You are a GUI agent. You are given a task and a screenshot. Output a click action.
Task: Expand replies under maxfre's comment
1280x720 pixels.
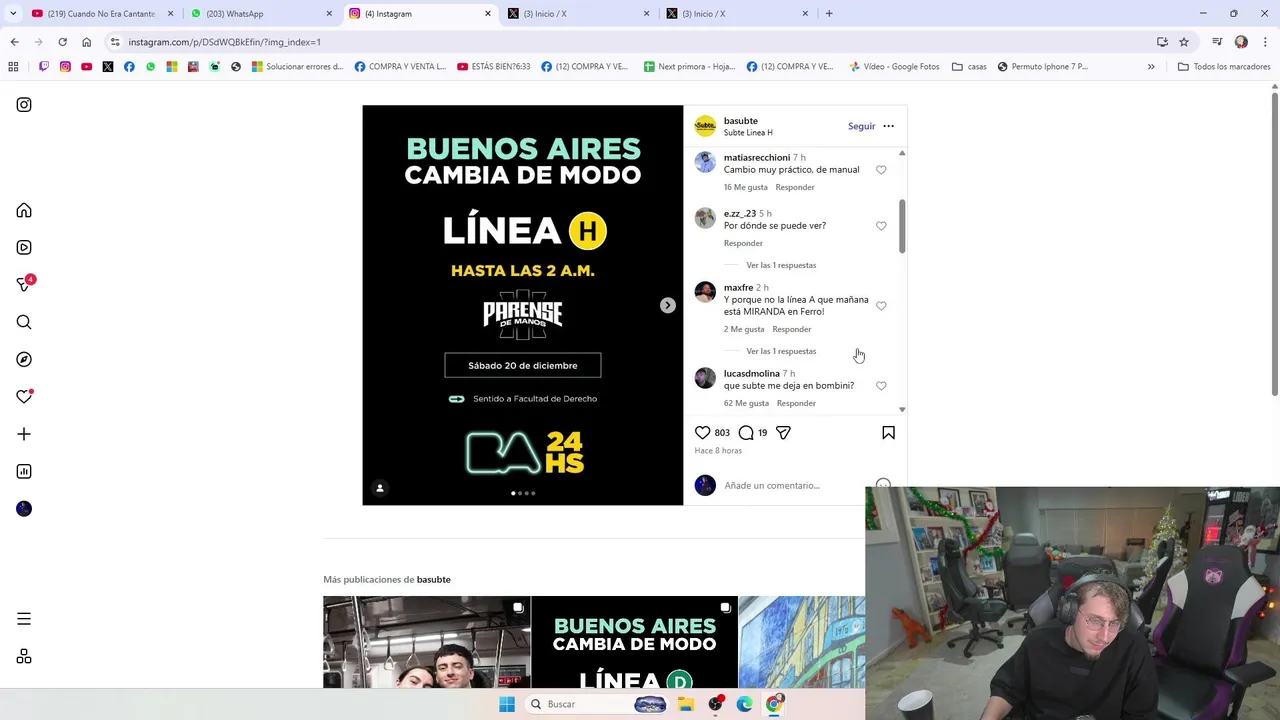coord(781,351)
